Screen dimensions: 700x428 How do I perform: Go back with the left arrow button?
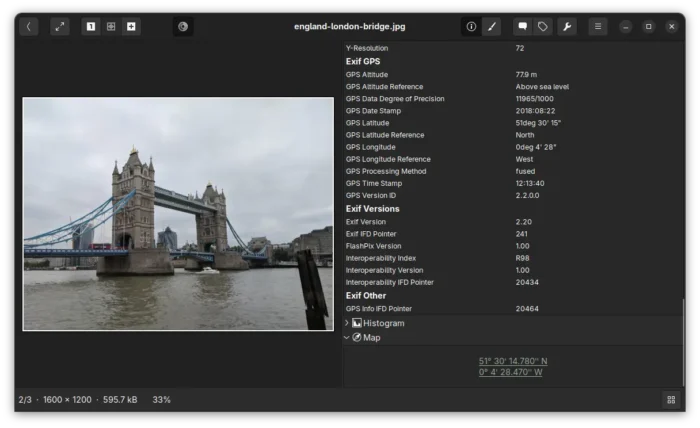pyautogui.click(x=29, y=26)
